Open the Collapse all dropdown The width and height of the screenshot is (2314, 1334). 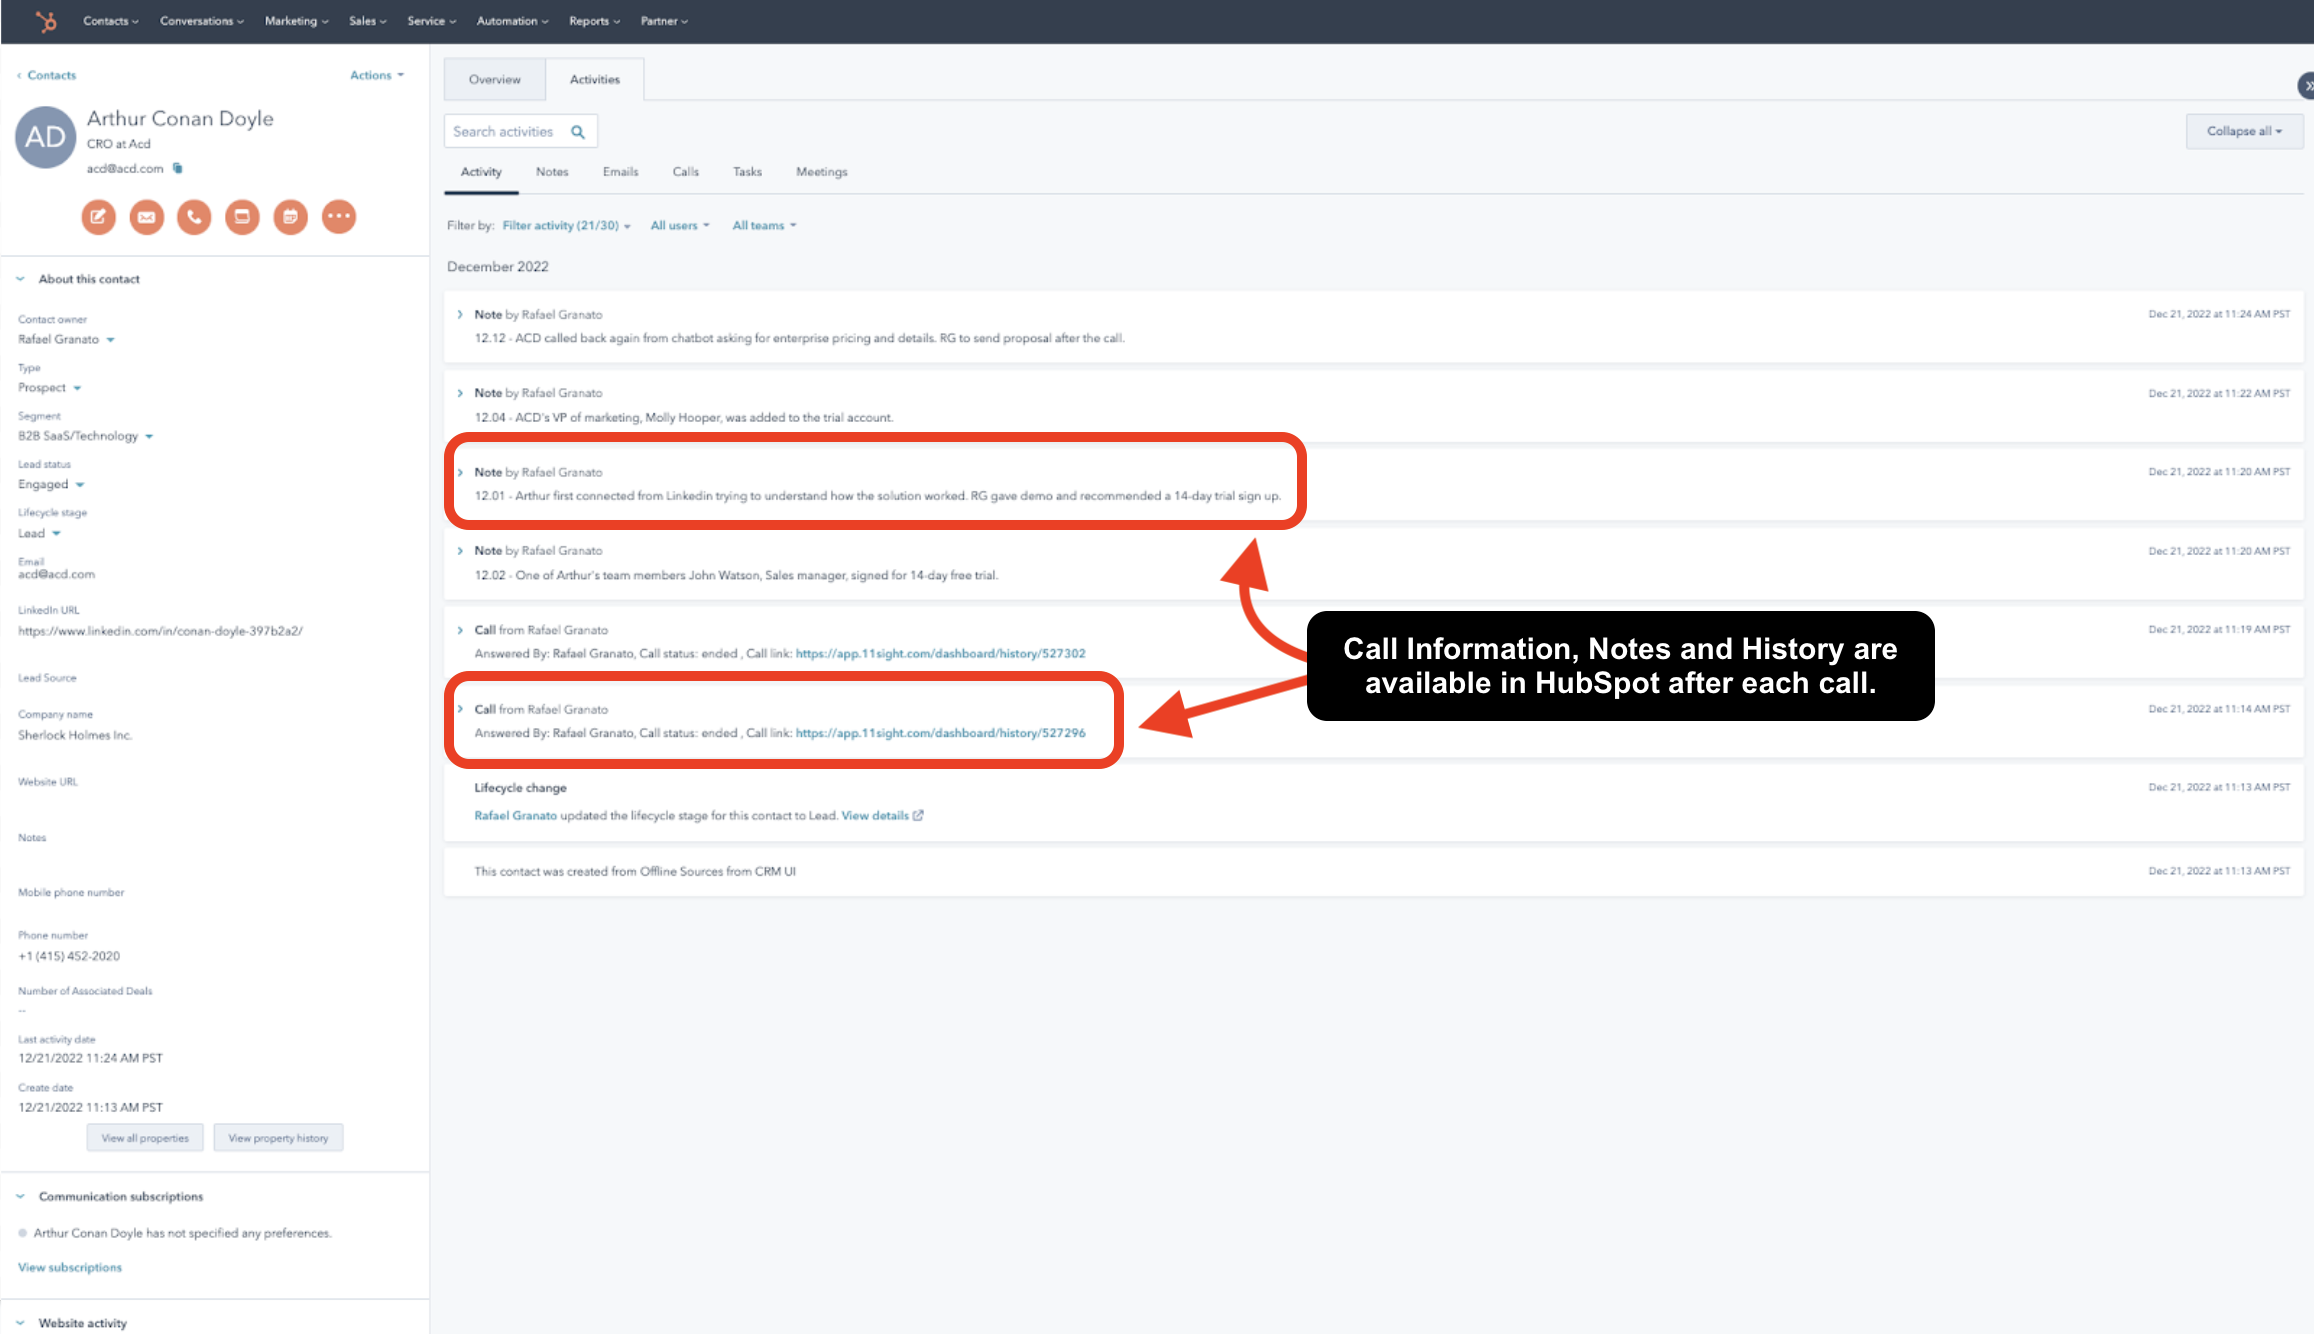pos(2244,131)
